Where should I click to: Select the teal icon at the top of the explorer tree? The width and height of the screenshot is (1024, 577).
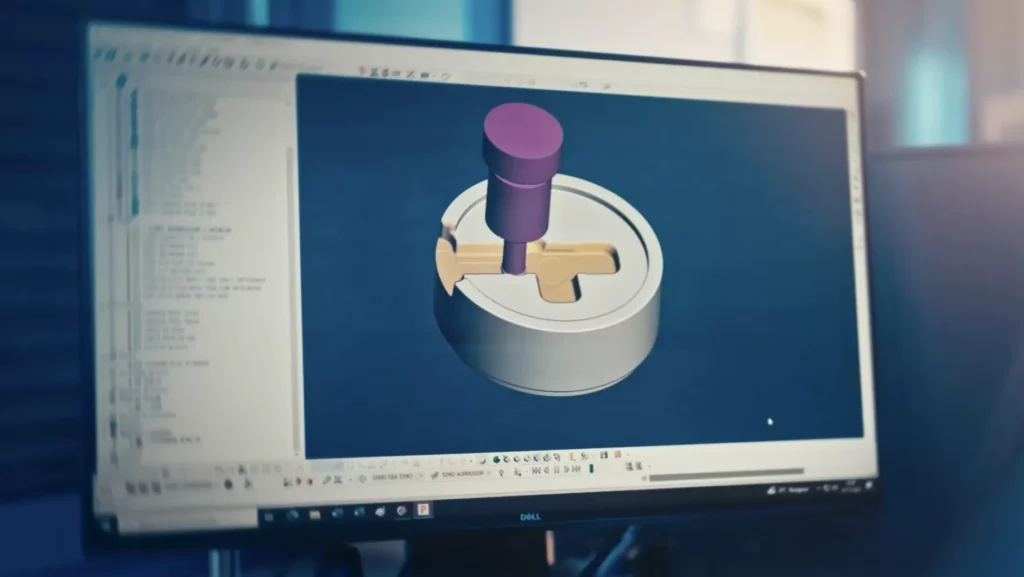pos(122,81)
